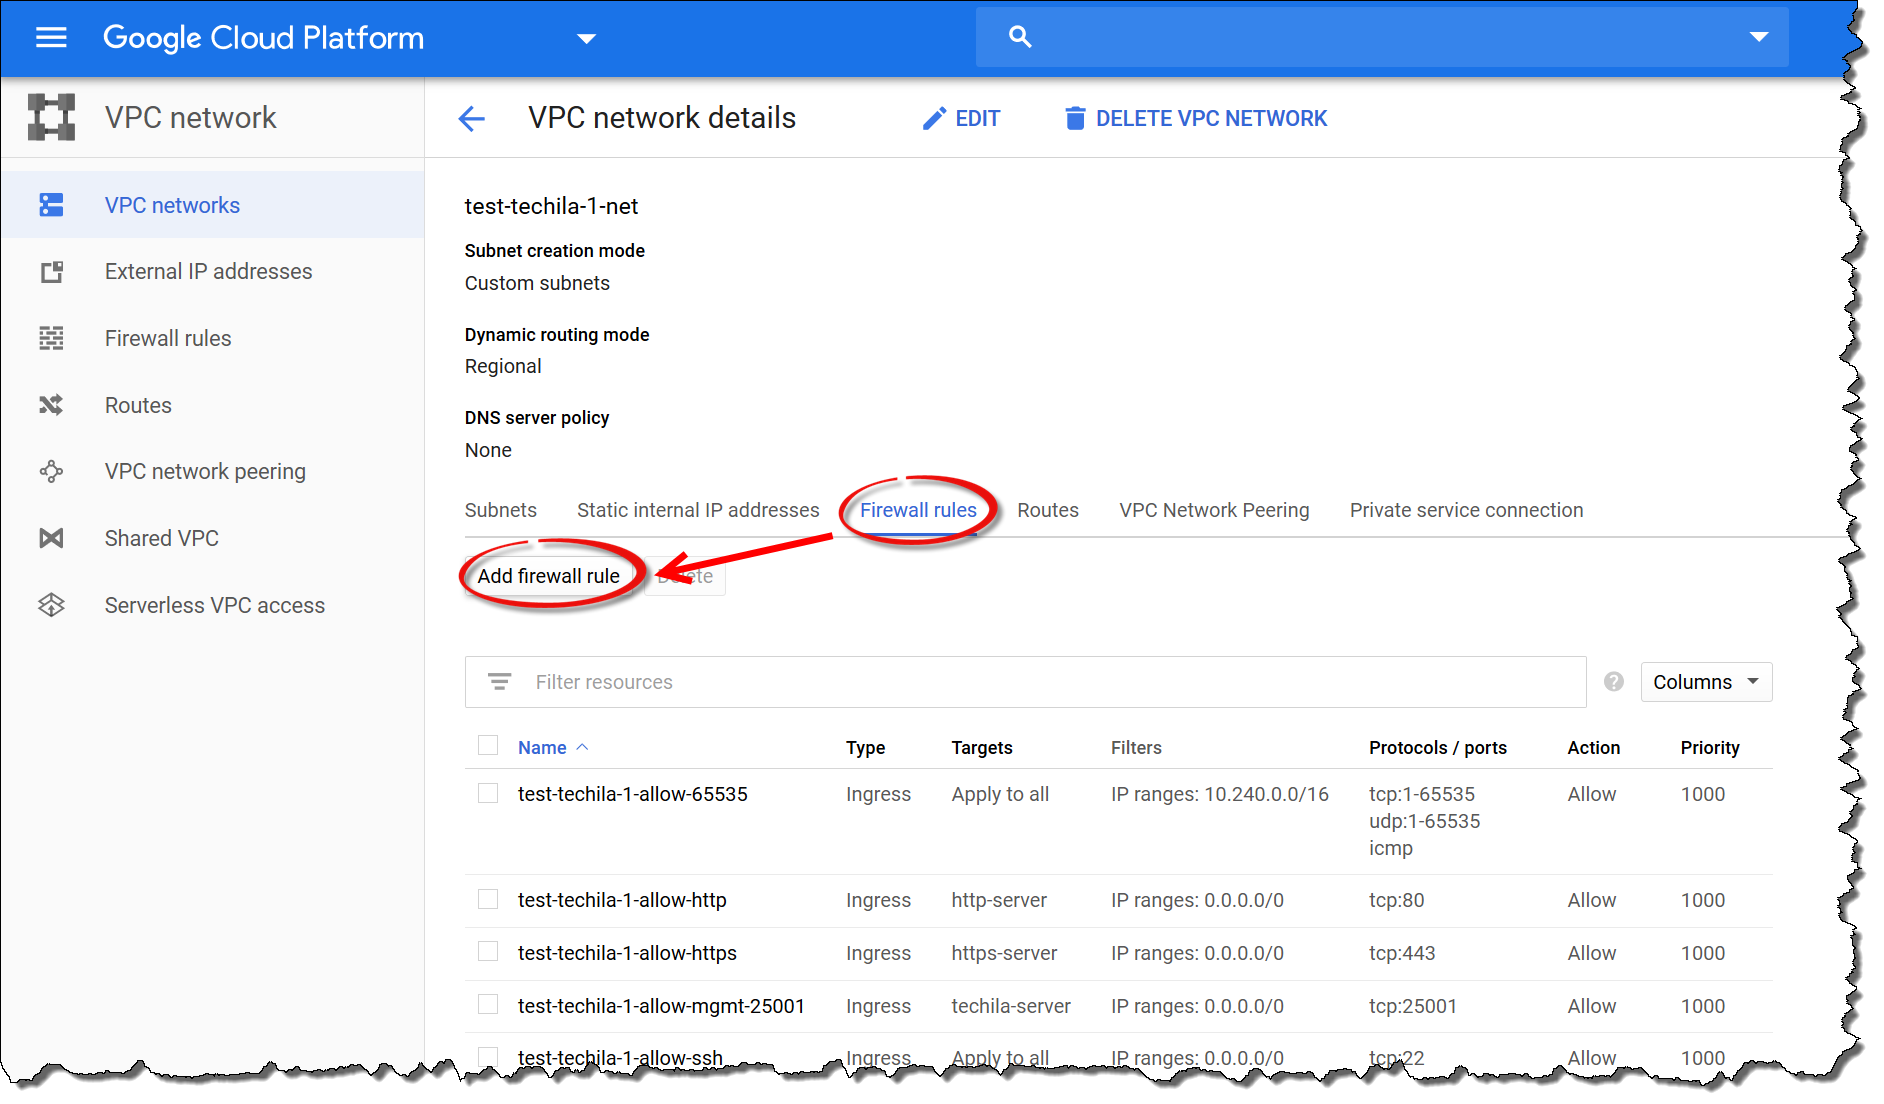
Task: Click the Serverless VPC access icon
Action: coord(51,605)
